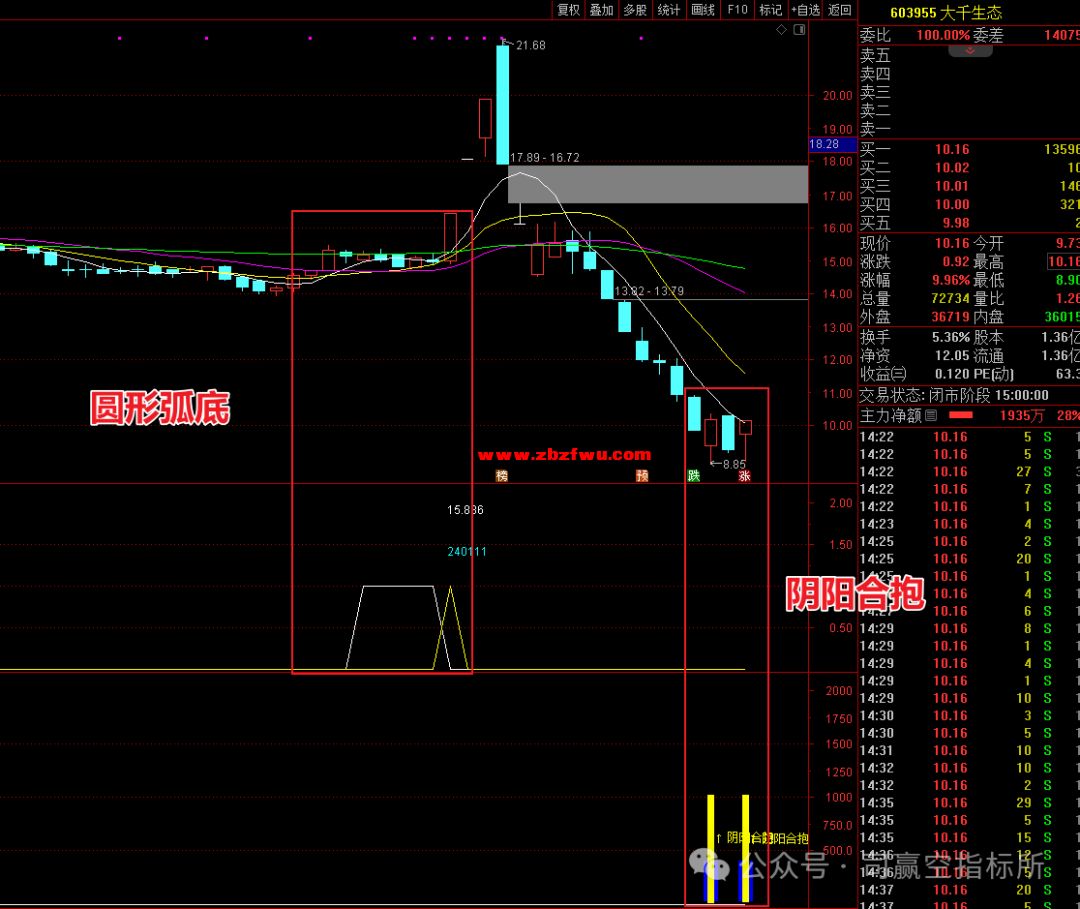This screenshot has width=1080, height=909.
Task: Click the 预 marker under the chart
Action: point(642,476)
